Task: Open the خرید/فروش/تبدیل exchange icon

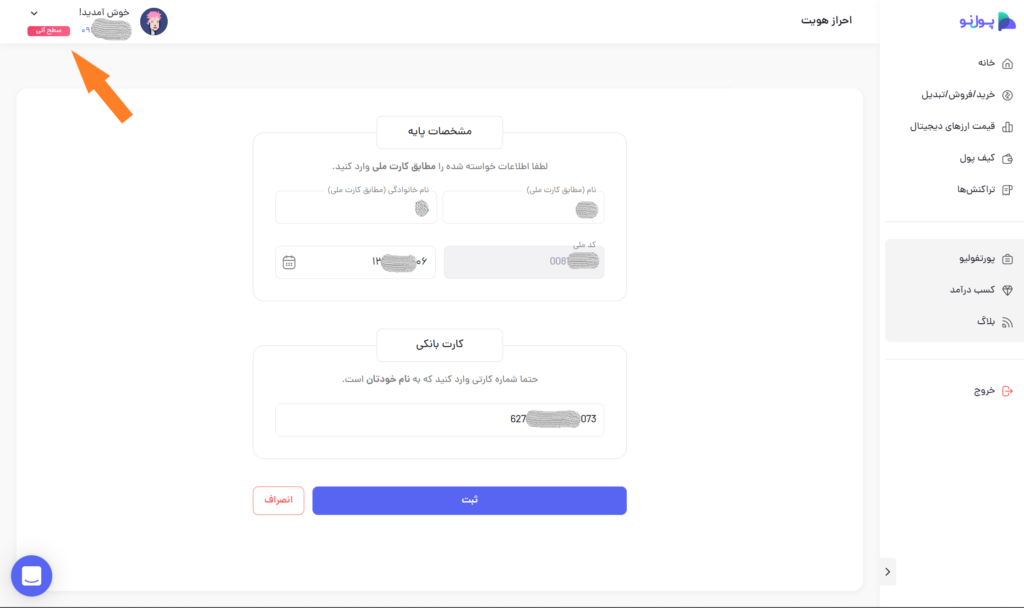Action: (1007, 95)
